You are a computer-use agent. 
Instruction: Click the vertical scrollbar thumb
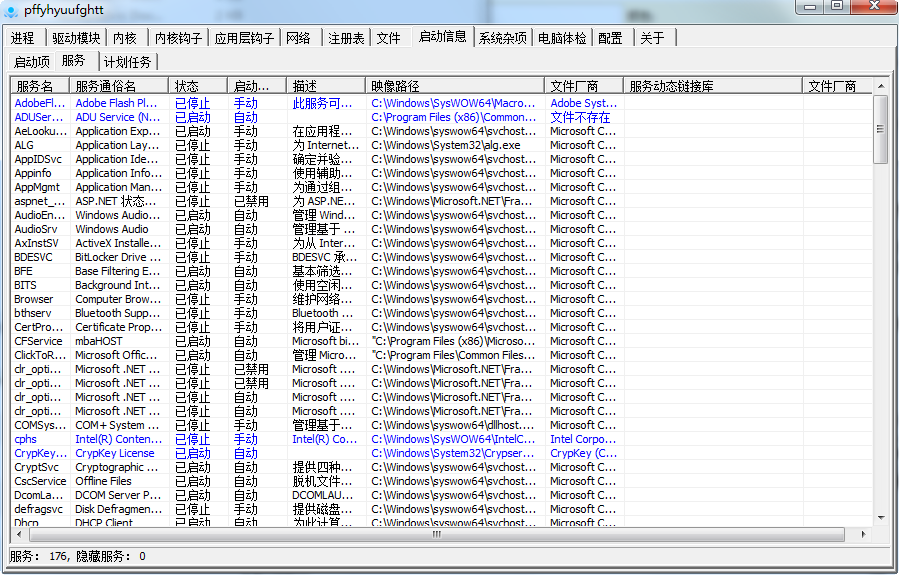[x=880, y=130]
